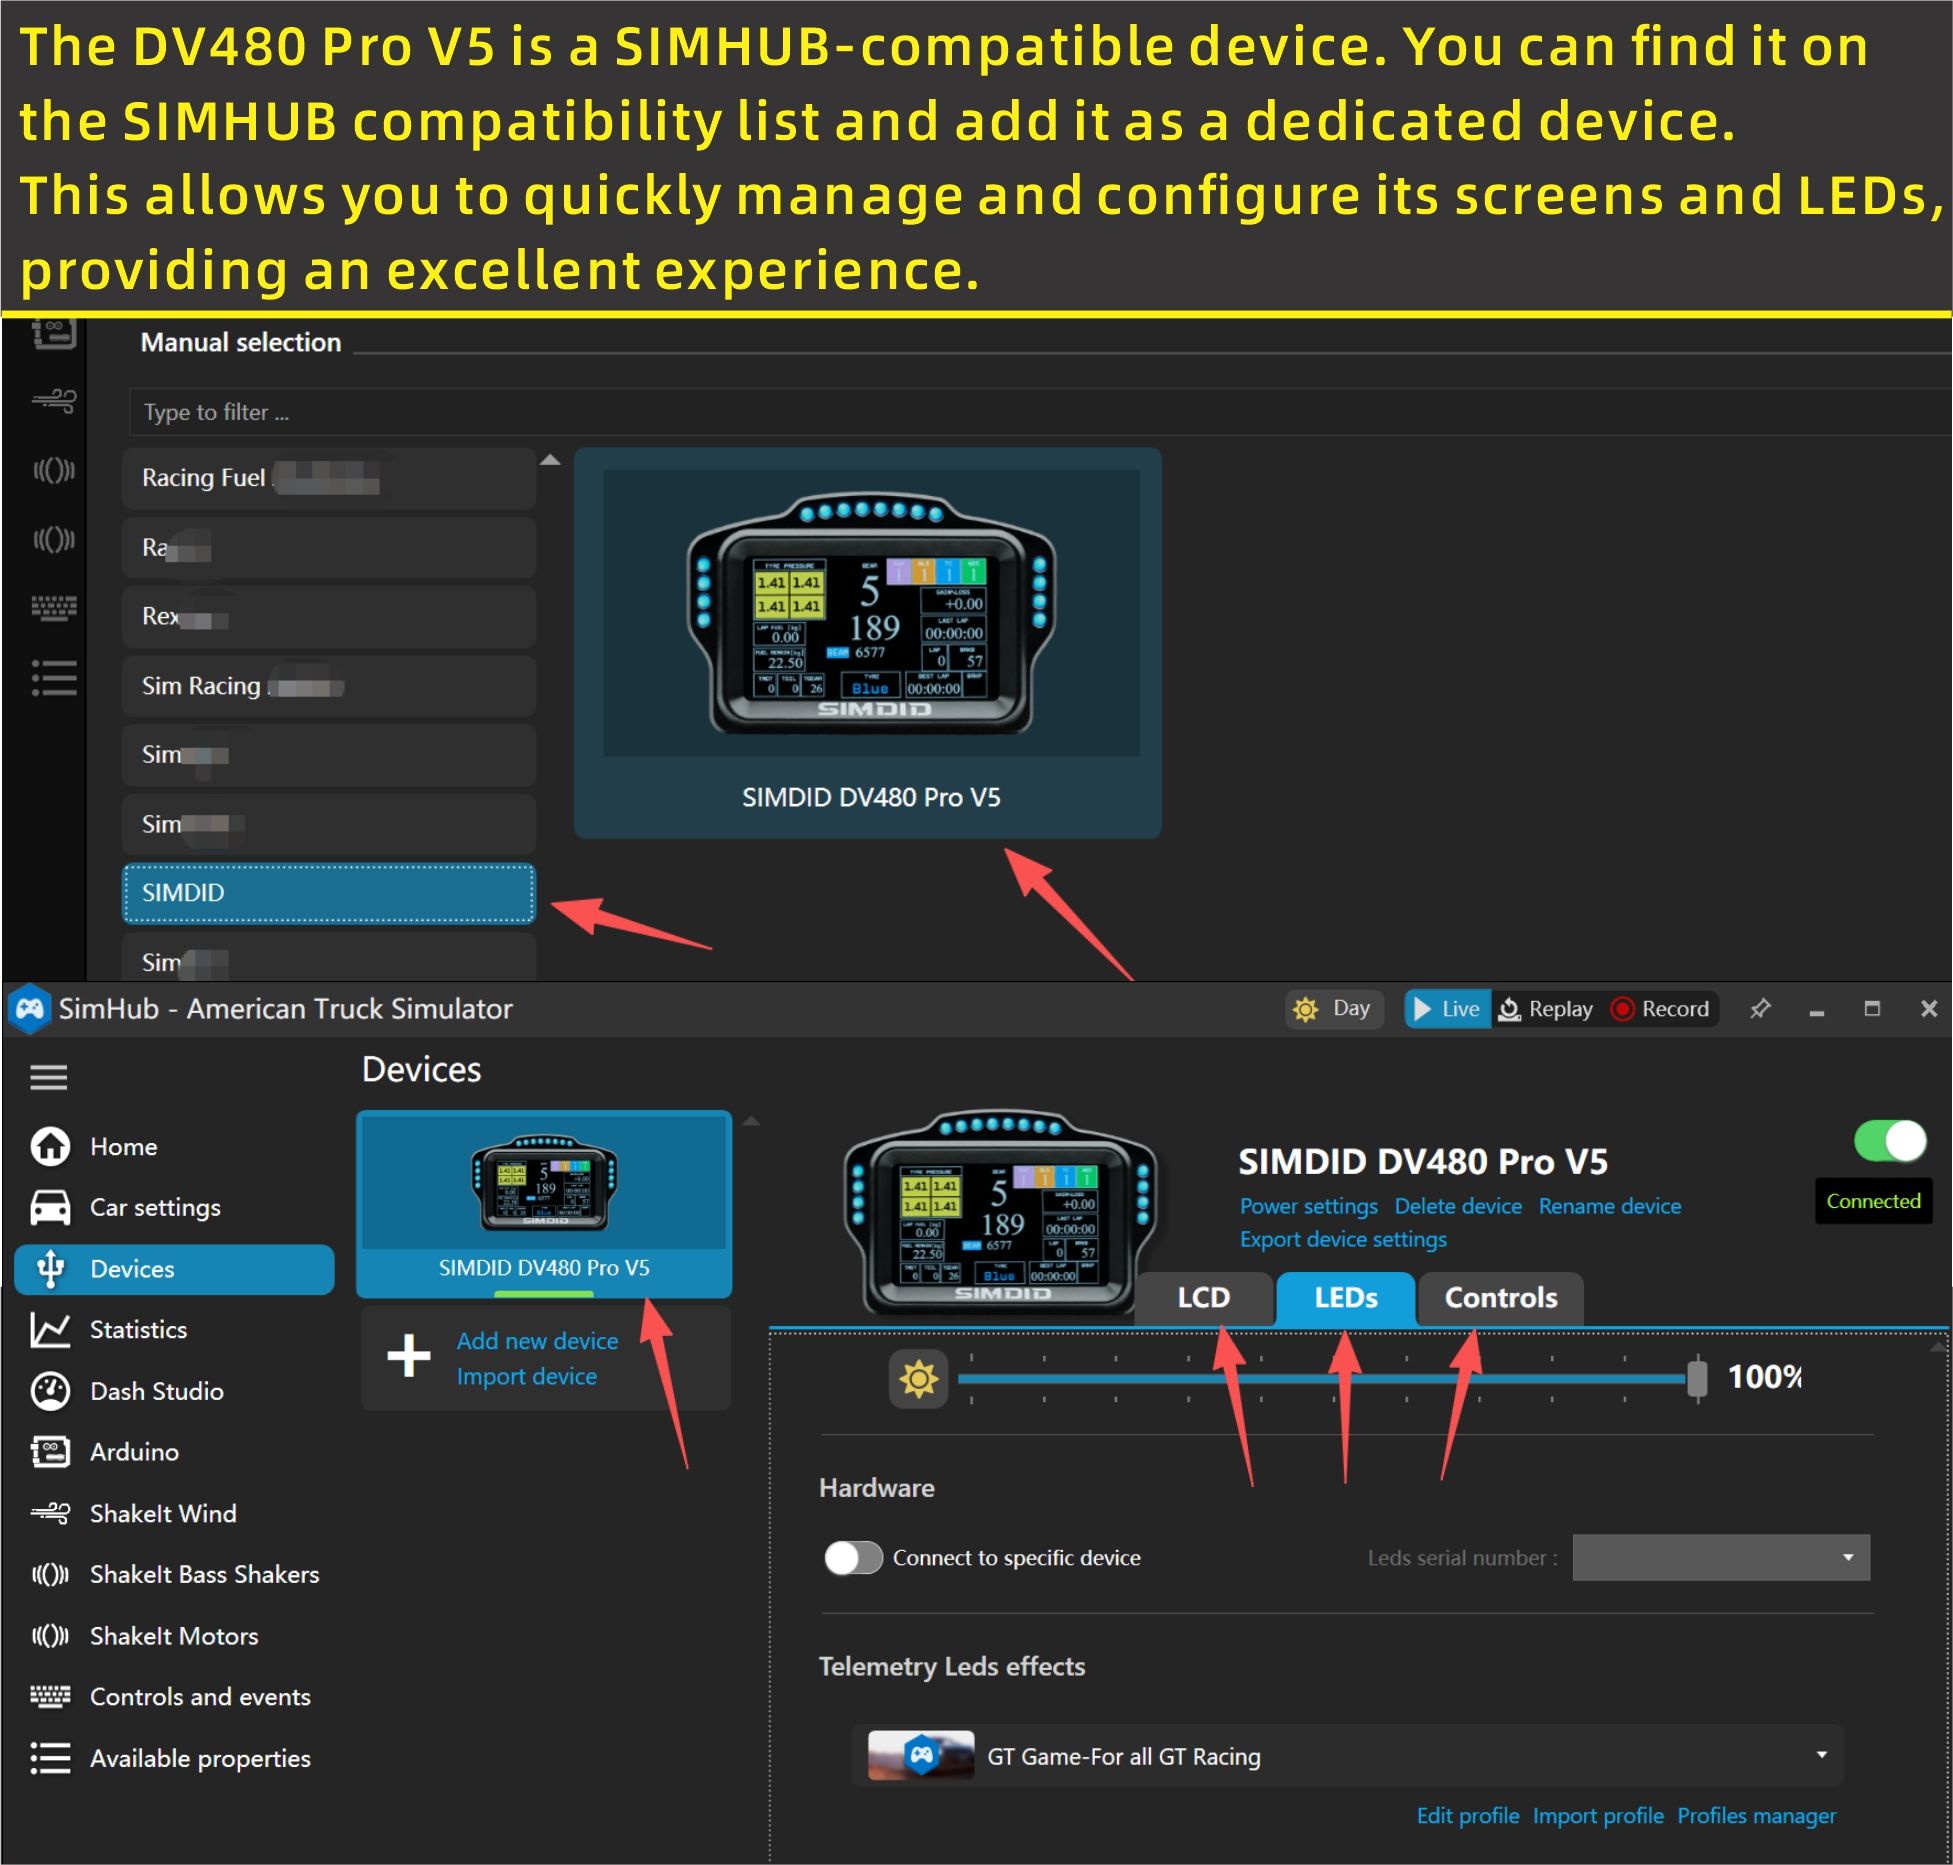The image size is (1953, 1865).
Task: Open the Home page icon
Action: coord(50,1146)
